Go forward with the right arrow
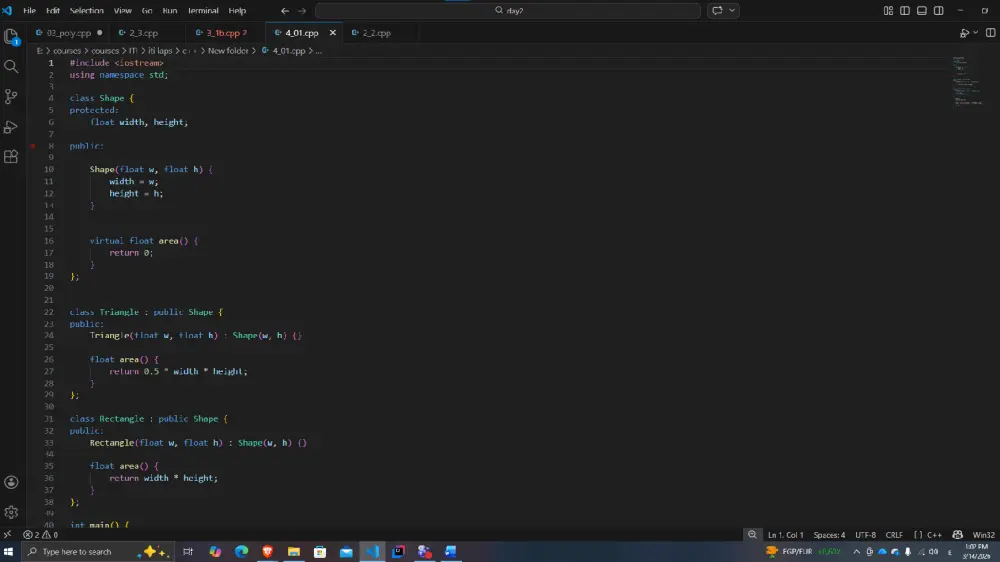 point(302,11)
